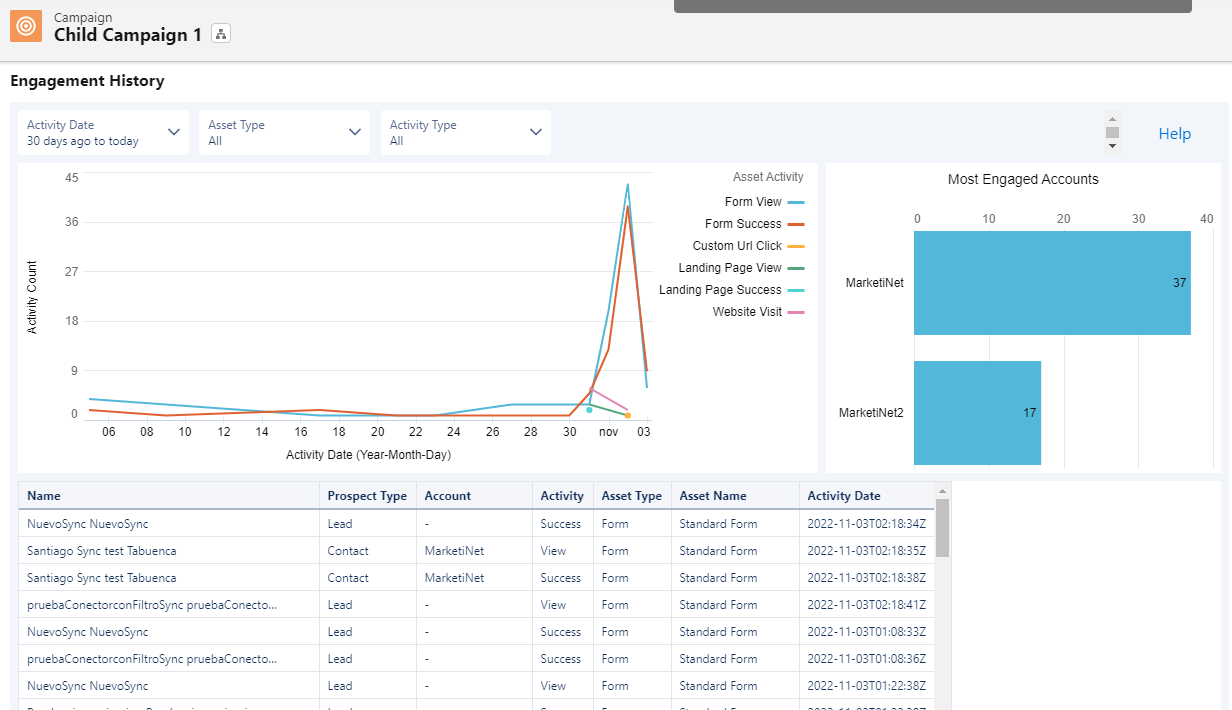Open NuevoSync NuevoSync row dated 01:22:38Z
The height and width of the screenshot is (710, 1232).
pos(476,686)
